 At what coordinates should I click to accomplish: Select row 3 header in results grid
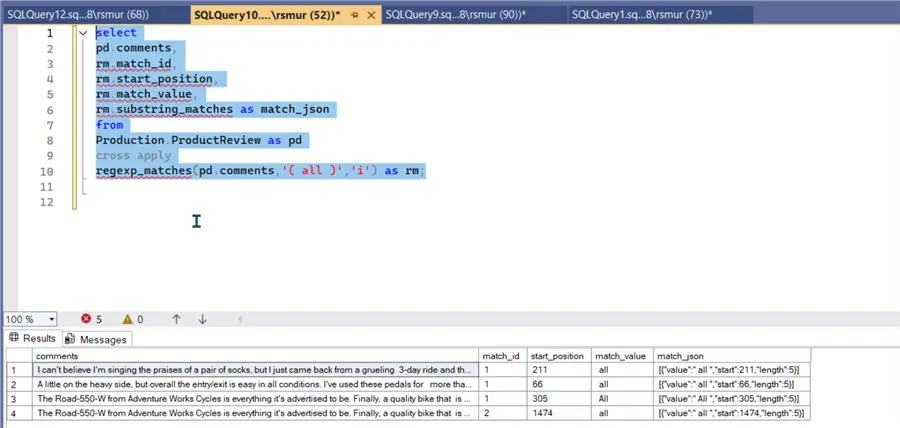tap(15, 398)
